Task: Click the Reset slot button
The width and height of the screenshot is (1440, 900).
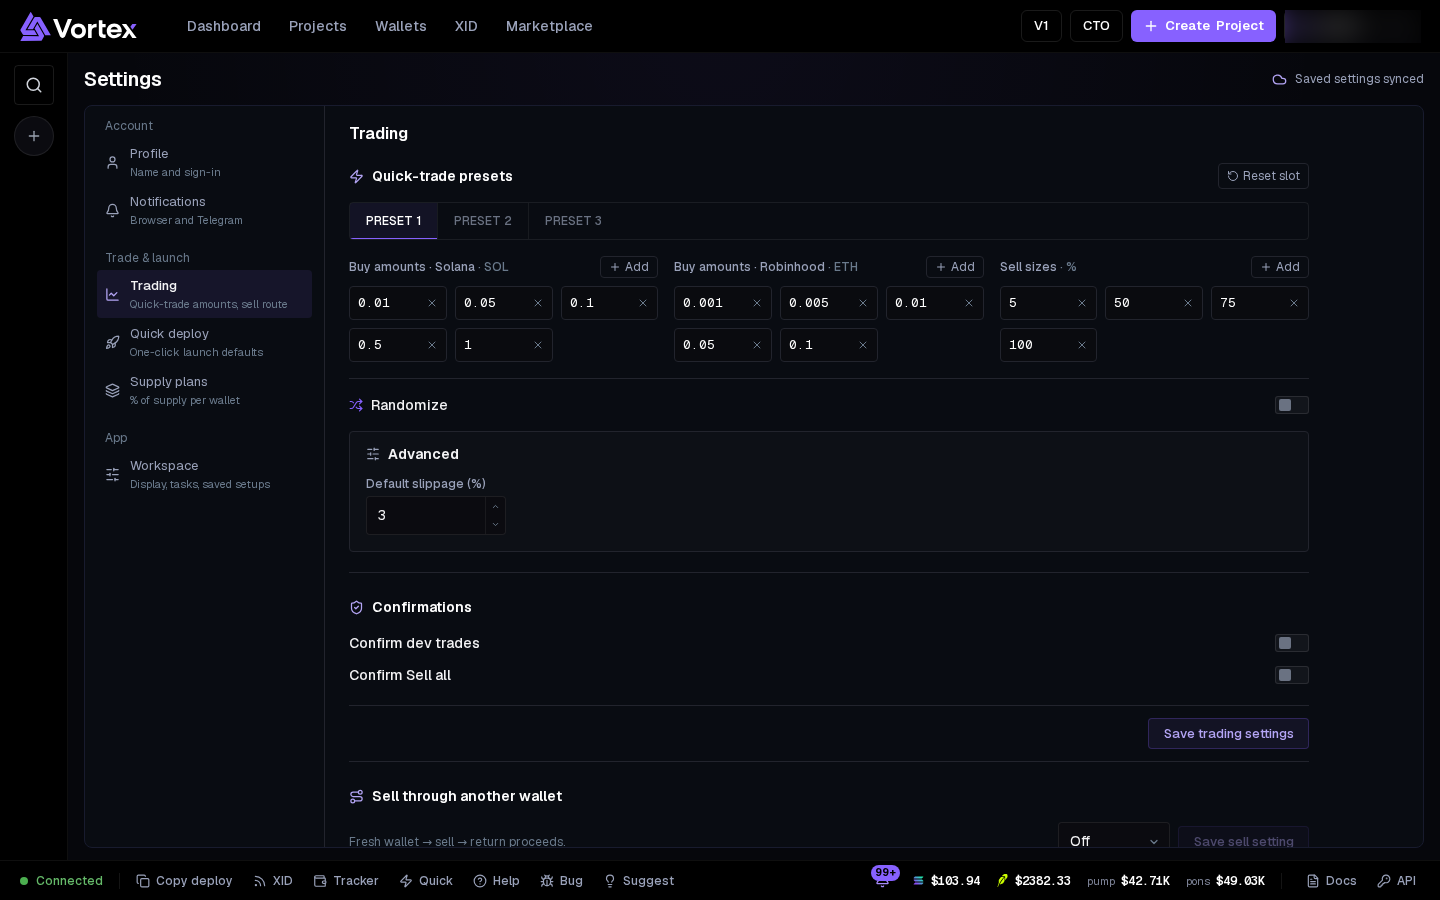Action: [x=1263, y=176]
